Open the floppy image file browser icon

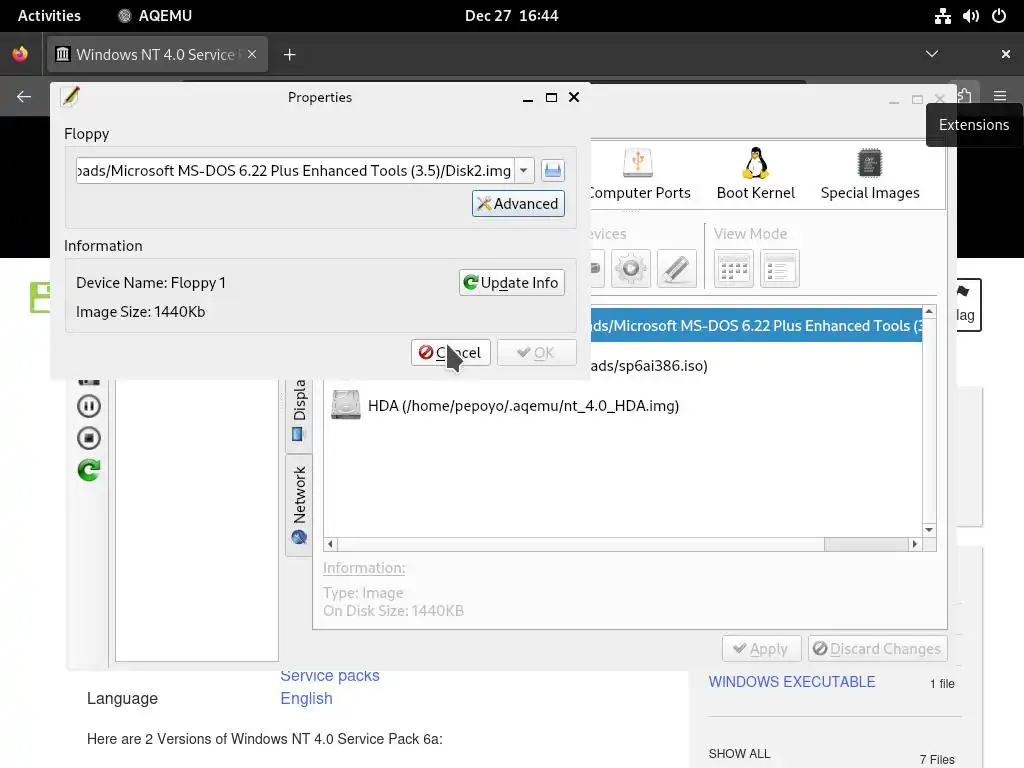[552, 170]
